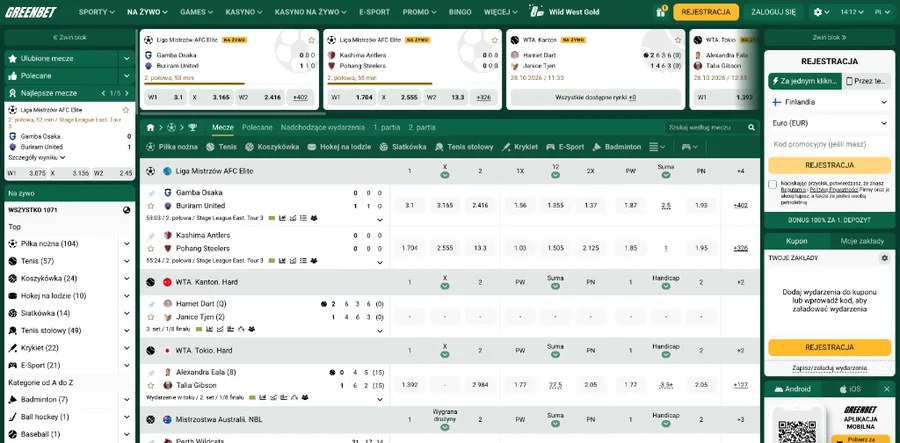Viewport: 900px width, 443px height.
Task: Favorite the Gamba Osaka top card star
Action: click(311, 40)
